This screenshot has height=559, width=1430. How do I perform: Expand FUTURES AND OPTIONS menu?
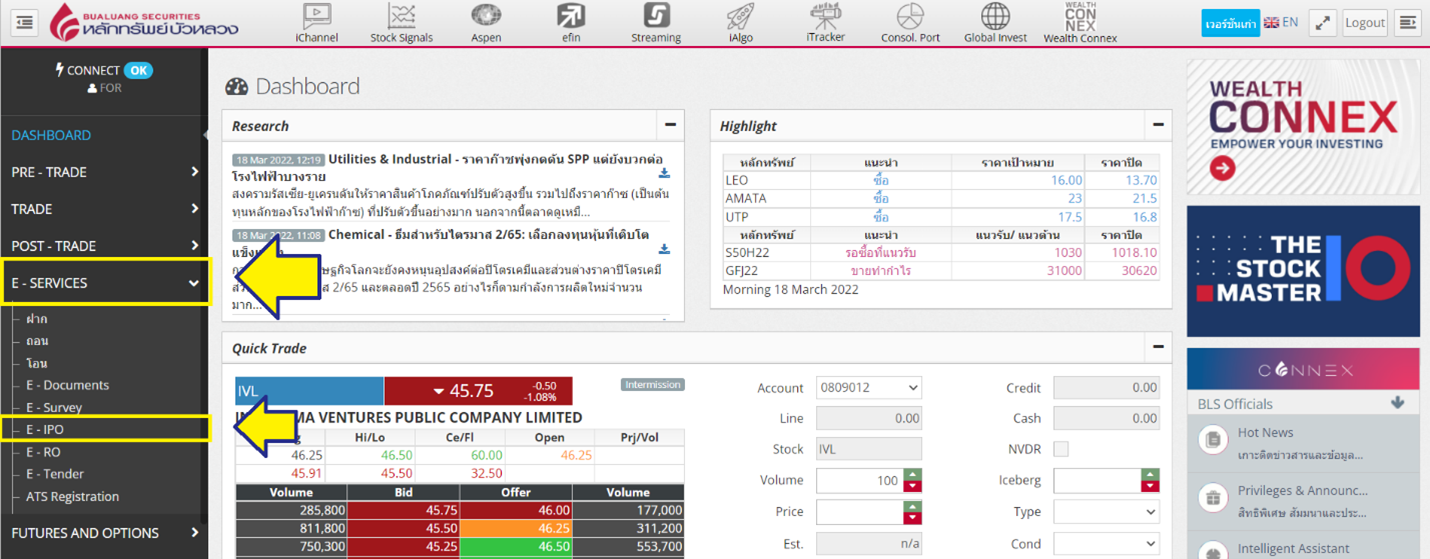tap(104, 533)
